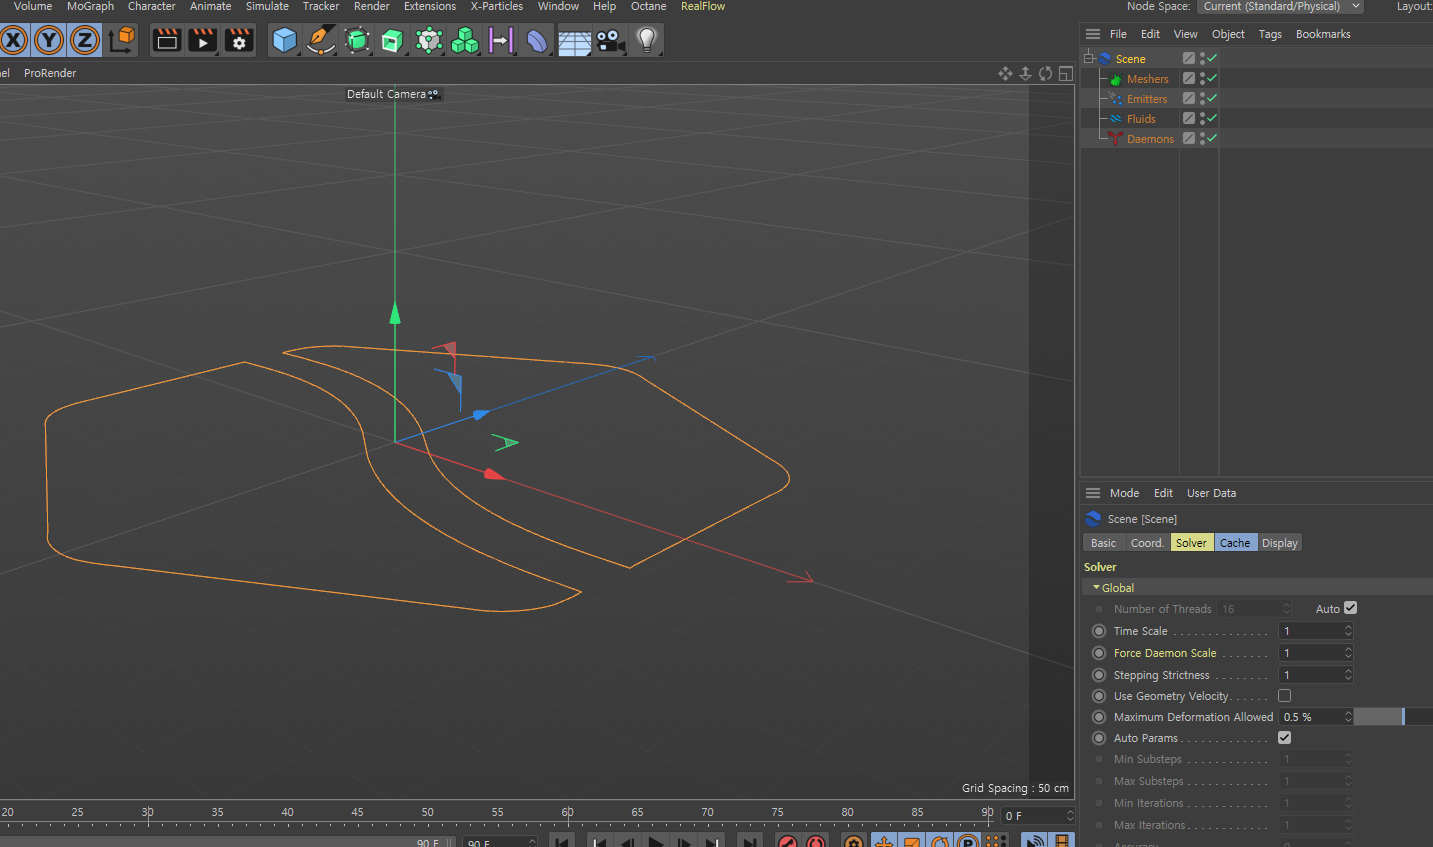Viewport: 1433px width, 847px height.
Task: Open the Bookmarks menu in Object Manager
Action: pos(1323,34)
